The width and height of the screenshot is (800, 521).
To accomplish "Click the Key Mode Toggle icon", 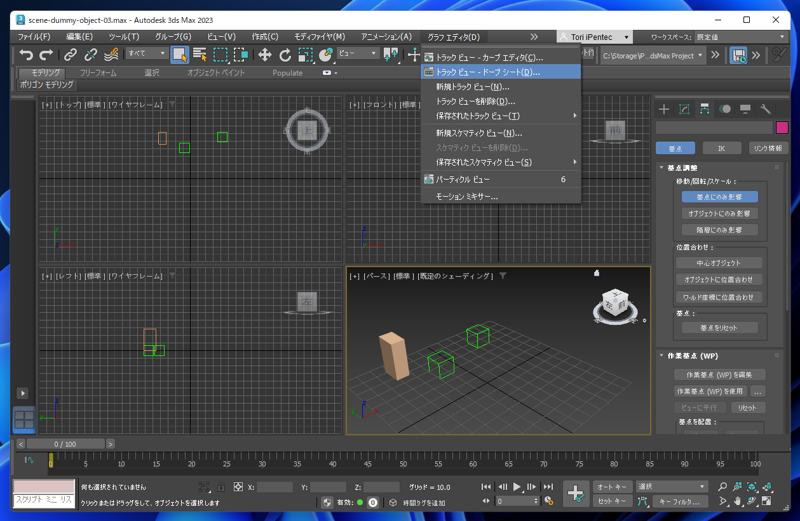I will click(x=485, y=501).
